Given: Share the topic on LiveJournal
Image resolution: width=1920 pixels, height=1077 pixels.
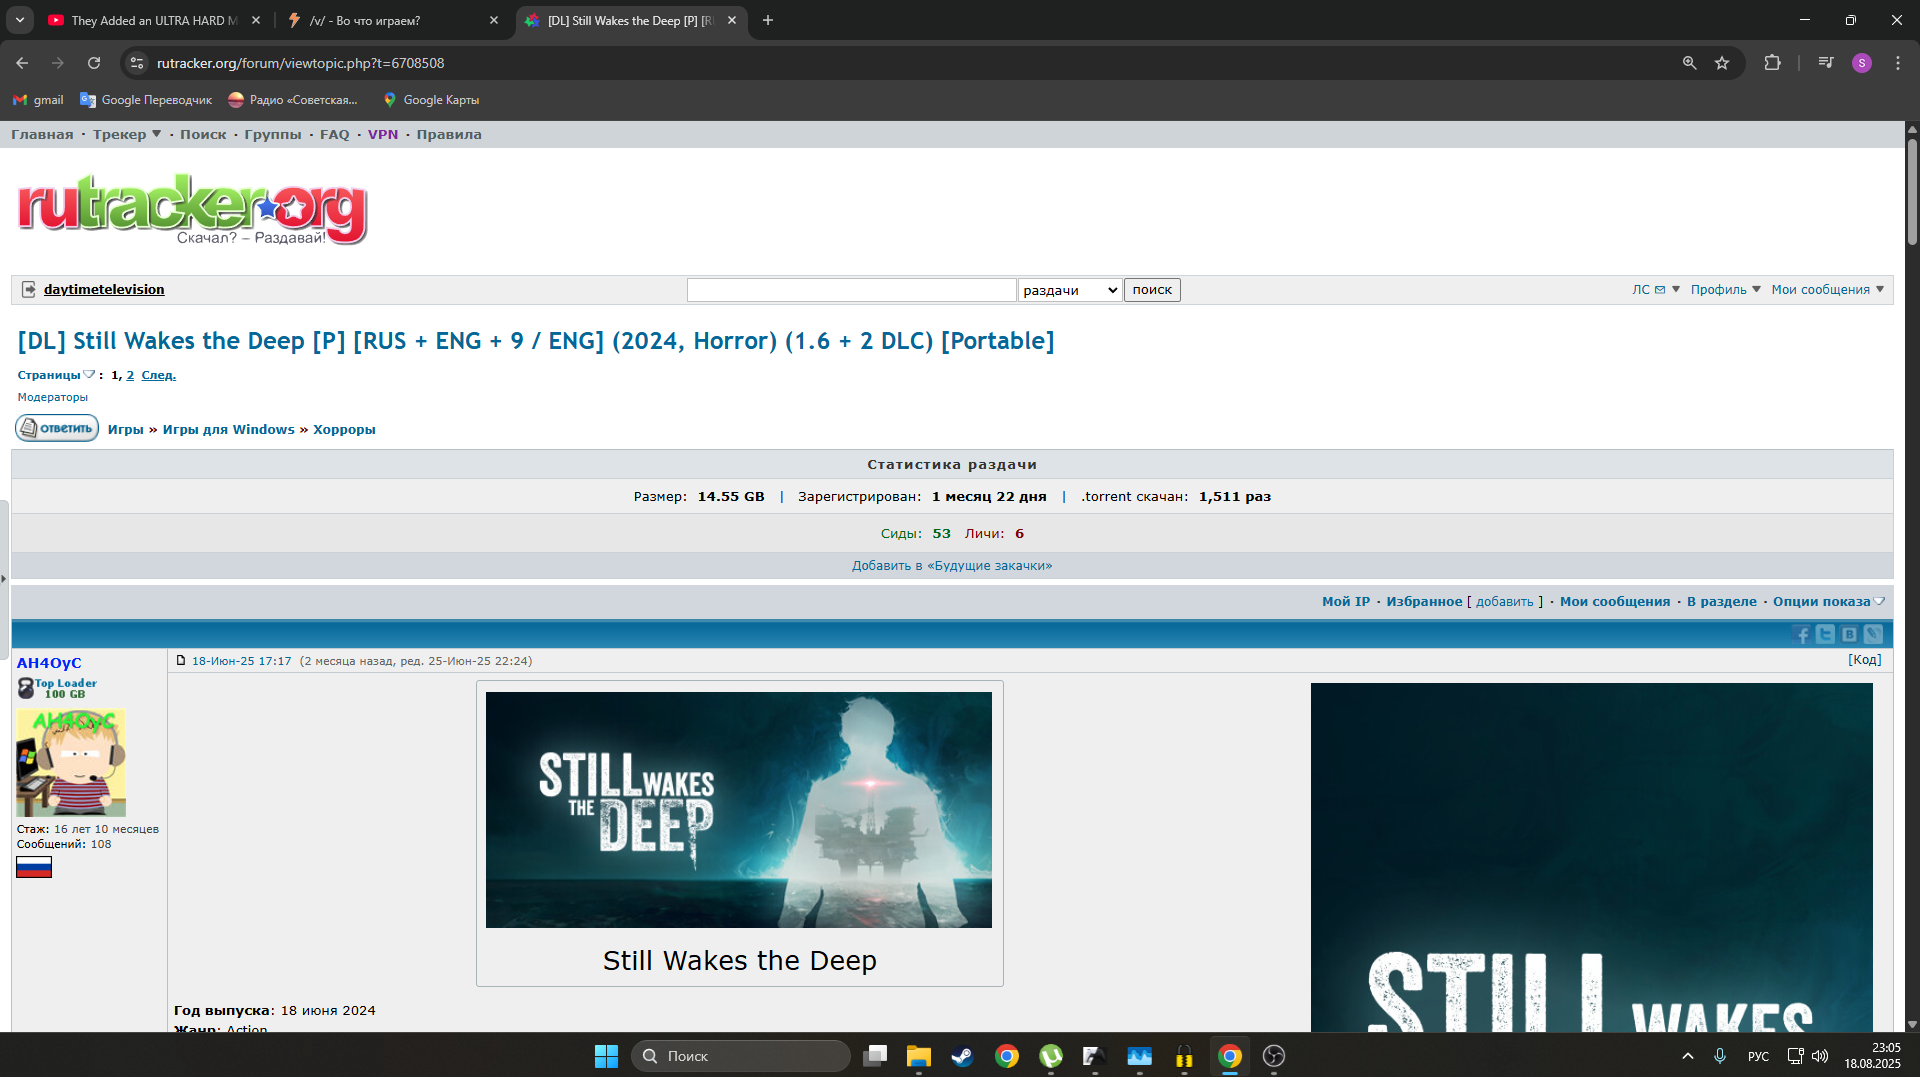Looking at the screenshot, I should coord(1874,634).
